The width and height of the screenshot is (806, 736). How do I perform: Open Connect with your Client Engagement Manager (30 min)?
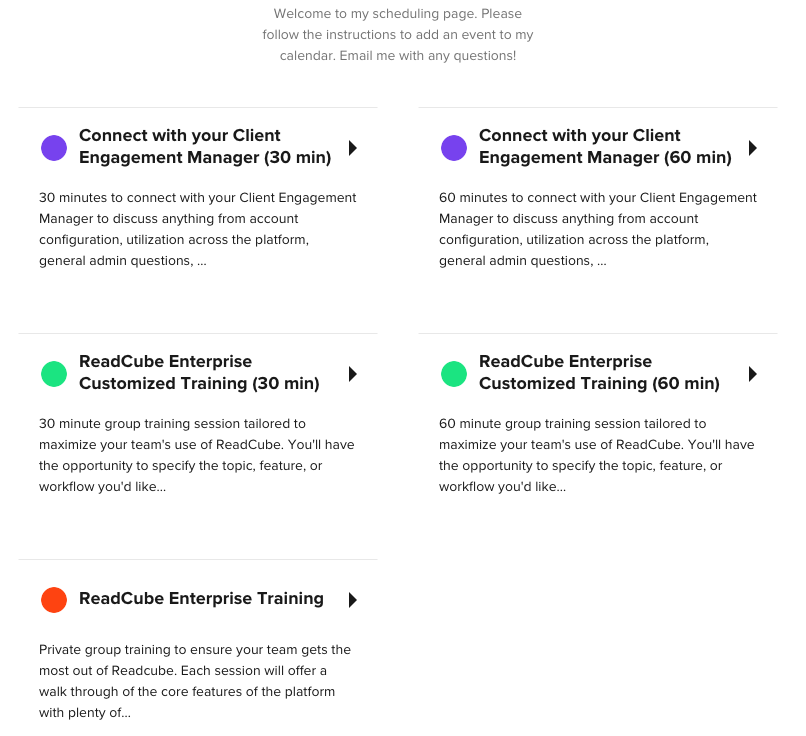205,146
